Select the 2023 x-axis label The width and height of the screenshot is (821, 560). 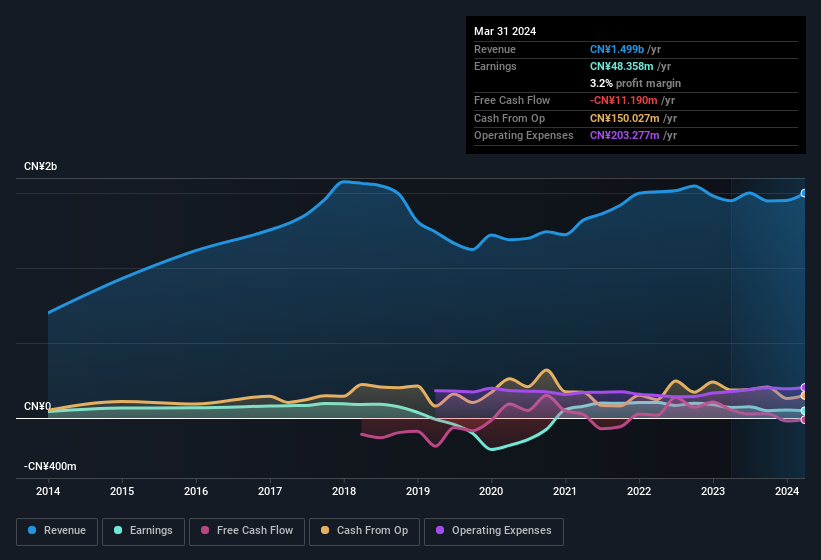(713, 491)
